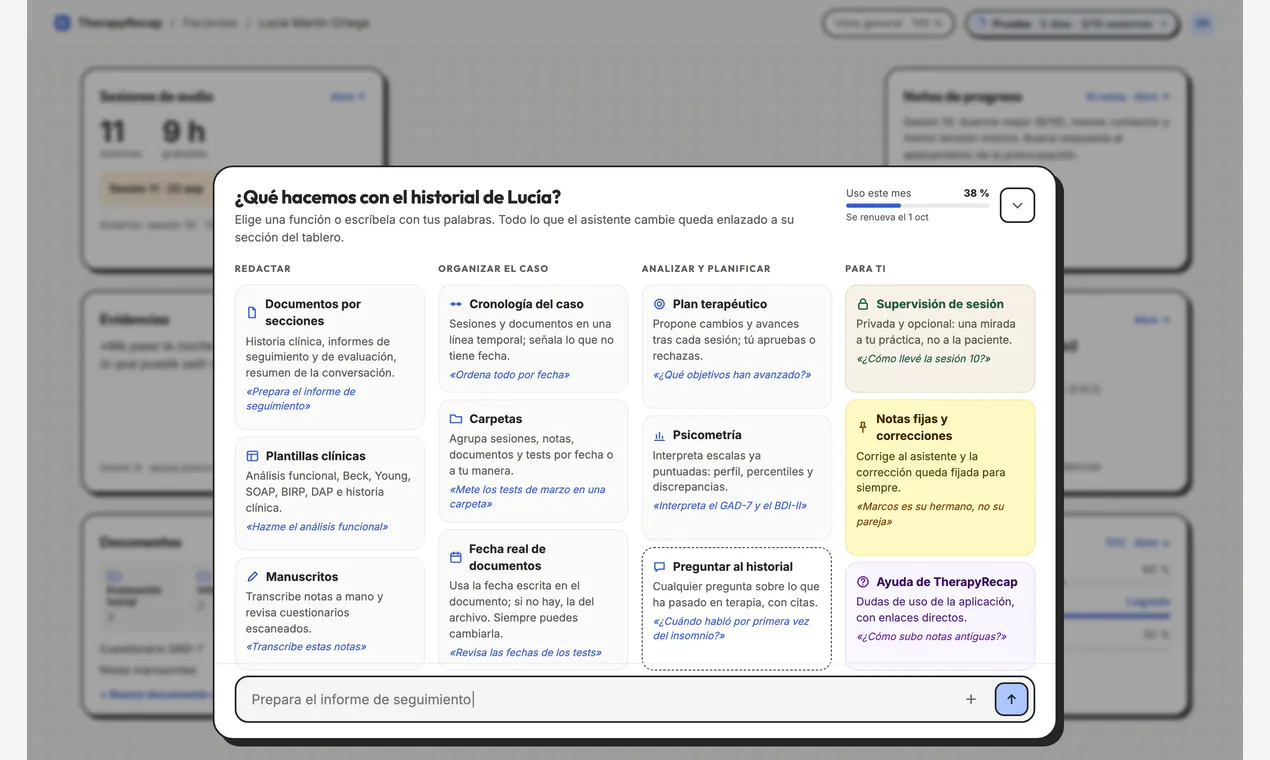The image size is (1270, 760).
Task: Click the question mark icon beside Ayuda de TherapyRecap
Action: (x=863, y=582)
